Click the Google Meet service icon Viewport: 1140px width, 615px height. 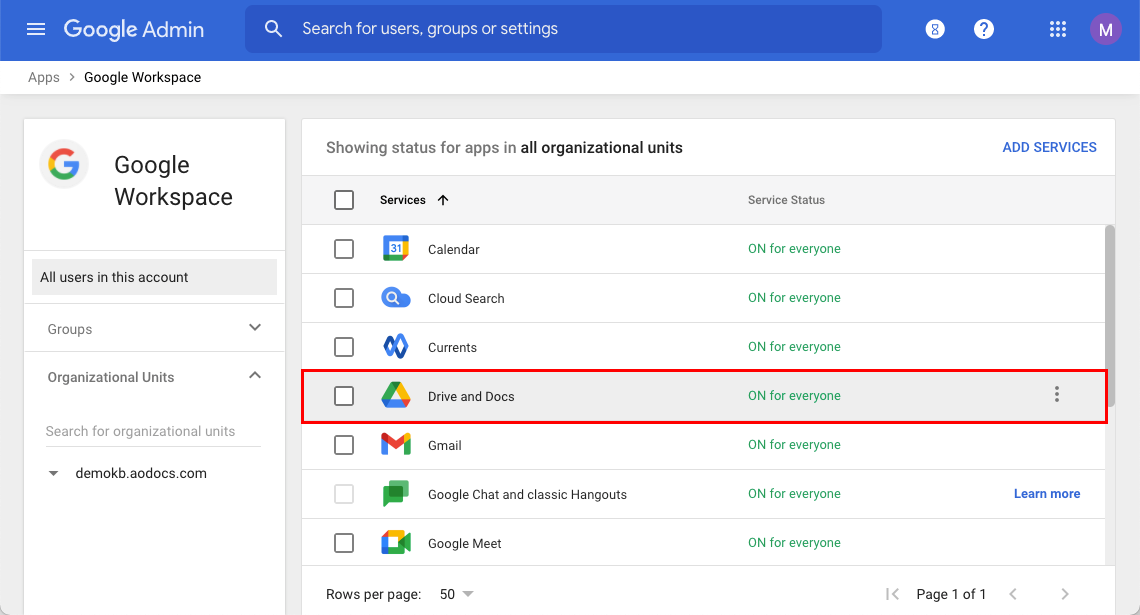(x=396, y=543)
